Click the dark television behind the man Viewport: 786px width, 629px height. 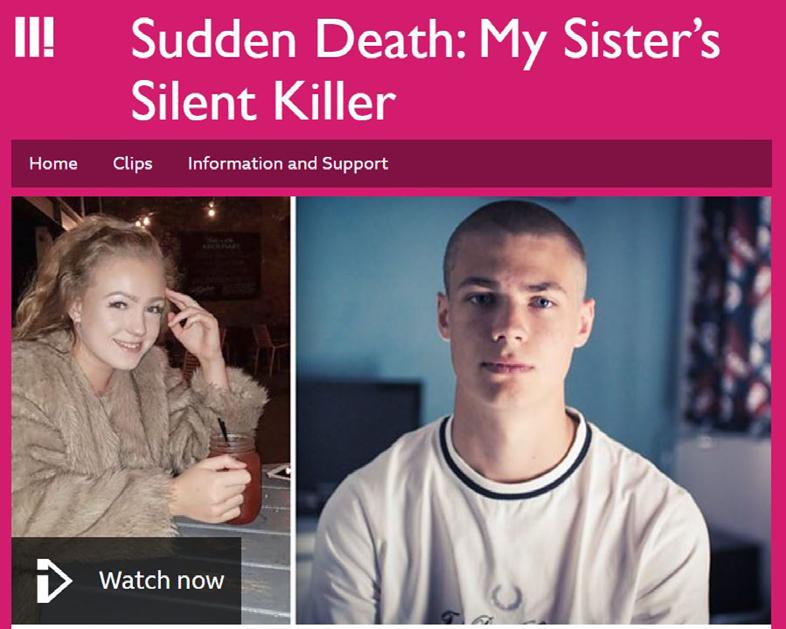(360, 436)
